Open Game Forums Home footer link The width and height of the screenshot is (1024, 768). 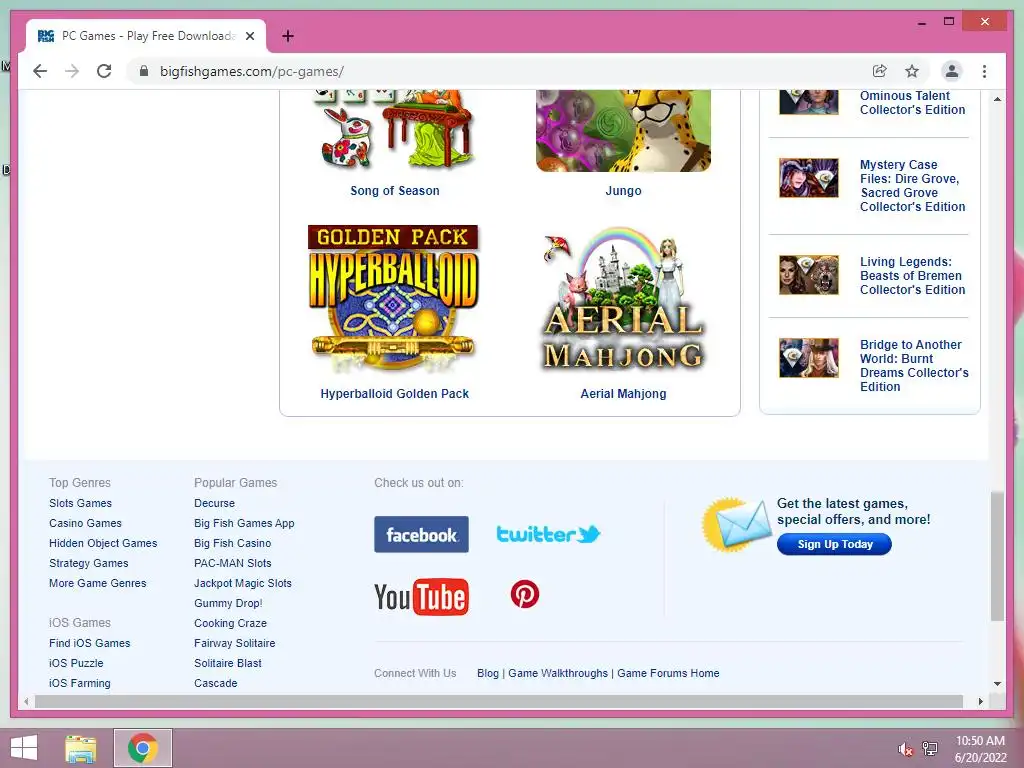coord(668,673)
